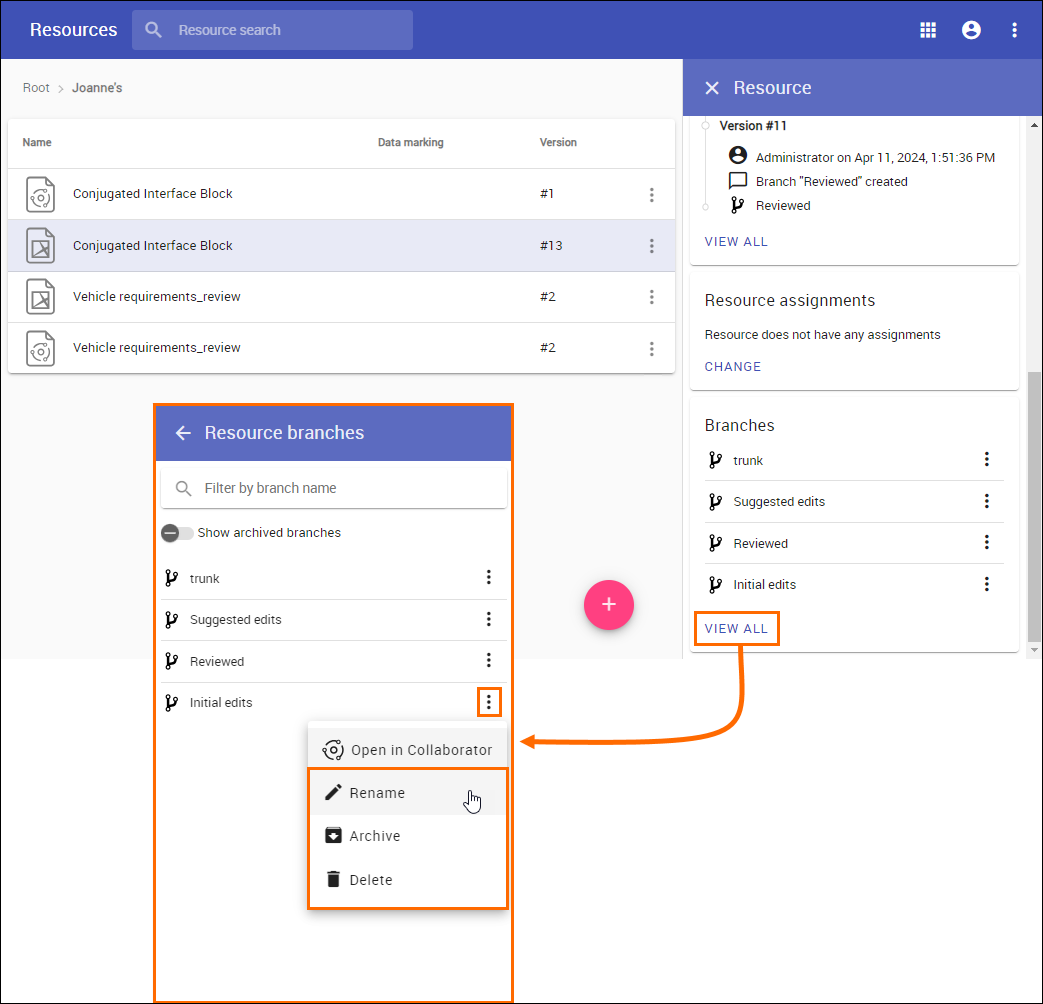Click the selected Conjugated Interface Block #13 file icon

41,246
